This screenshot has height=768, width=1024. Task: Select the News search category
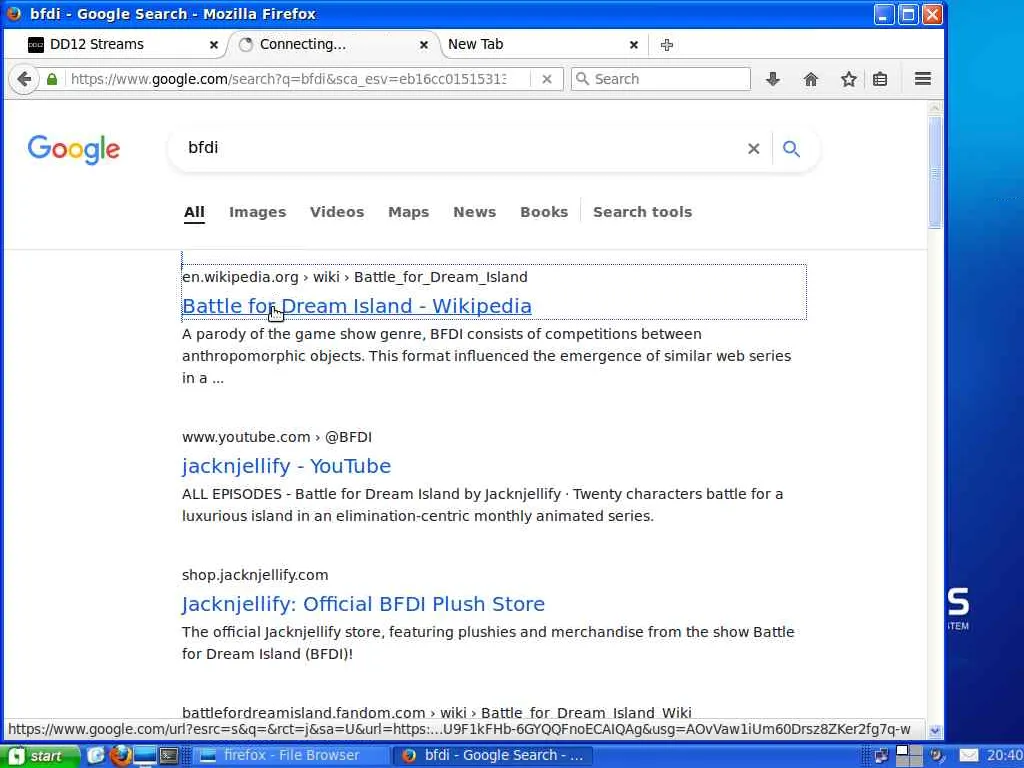point(475,212)
